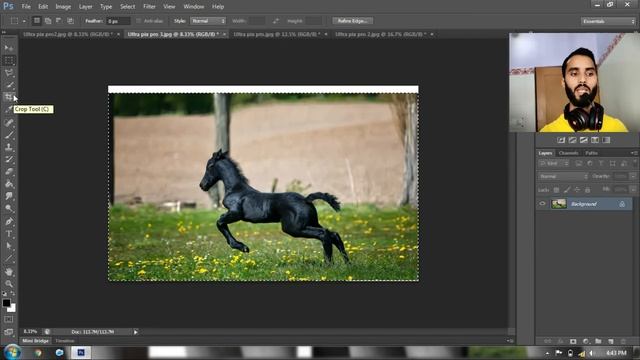
Task: Toggle Lock image pixels brush icon
Action: tap(567, 190)
